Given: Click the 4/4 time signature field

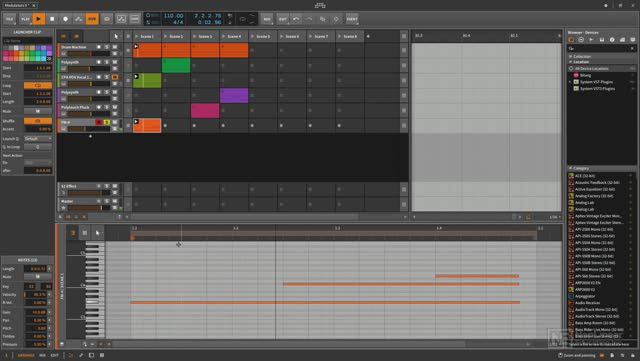Looking at the screenshot, I should pos(178,22).
